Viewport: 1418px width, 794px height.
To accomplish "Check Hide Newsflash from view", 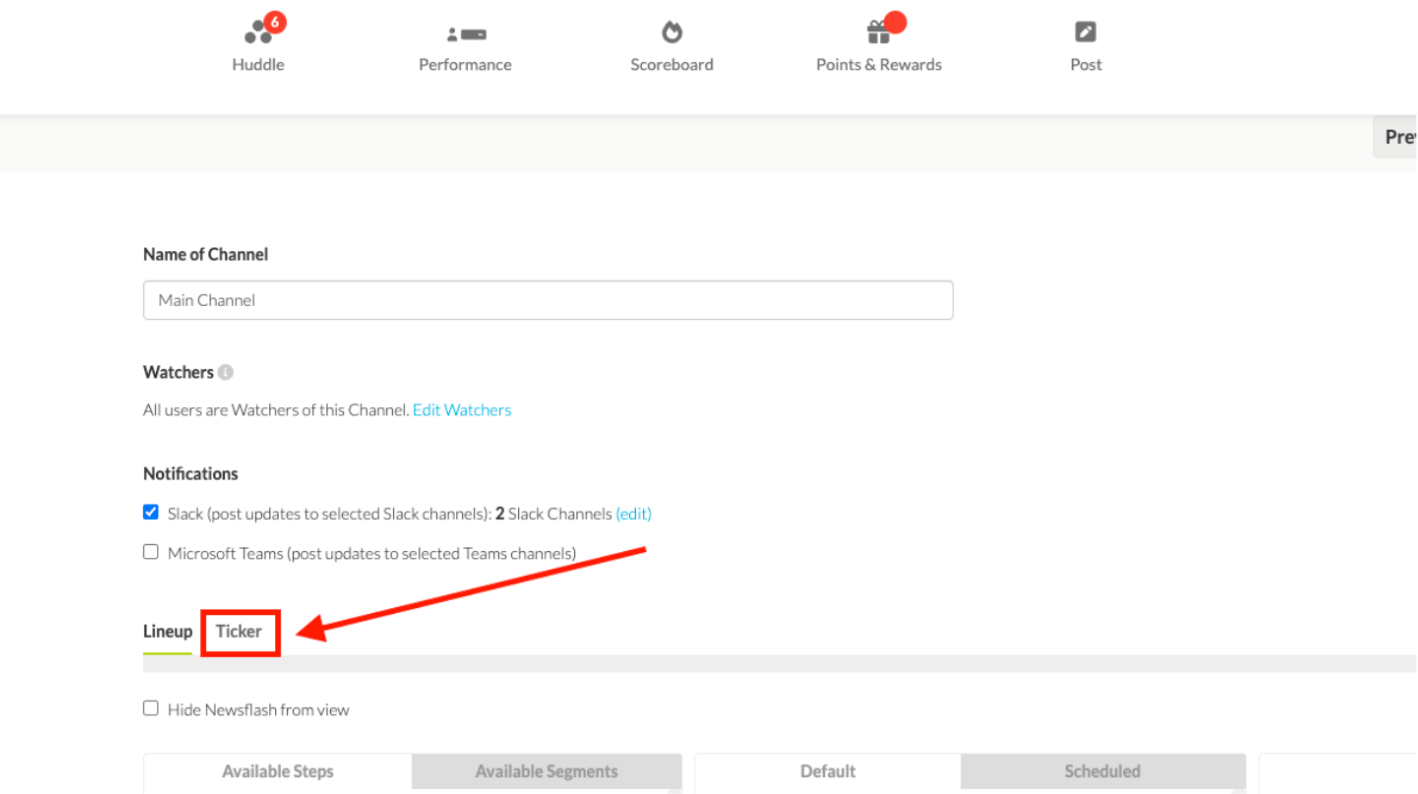I will tap(151, 708).
